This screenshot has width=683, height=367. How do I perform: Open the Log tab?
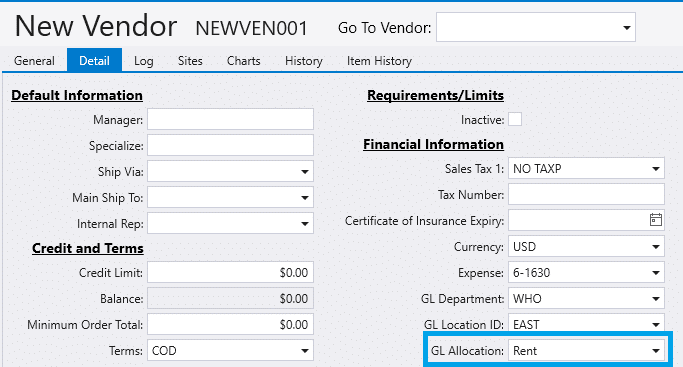tap(143, 61)
